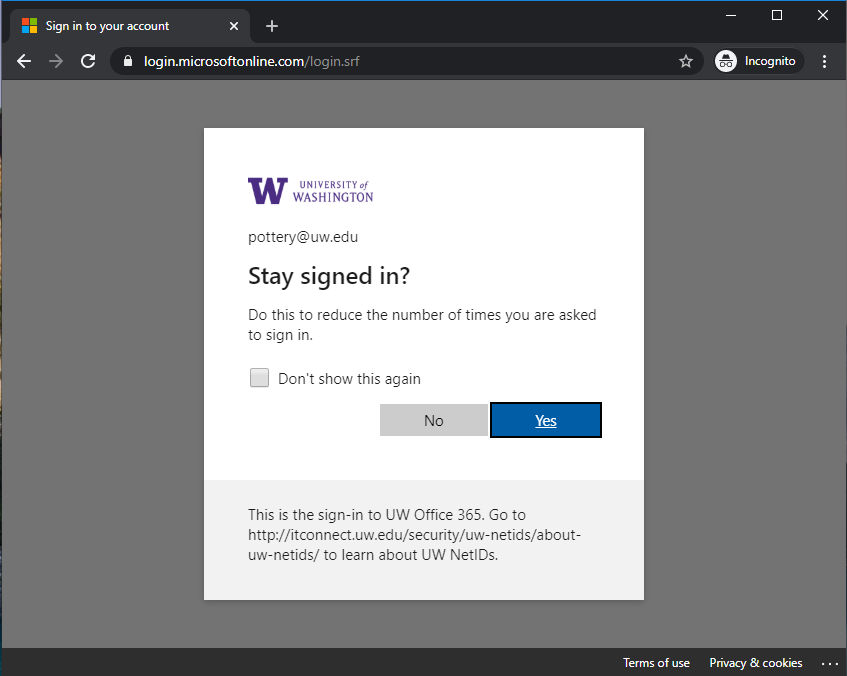The height and width of the screenshot is (676, 847).
Task: Bookmark this page with the star icon
Action: tap(685, 61)
